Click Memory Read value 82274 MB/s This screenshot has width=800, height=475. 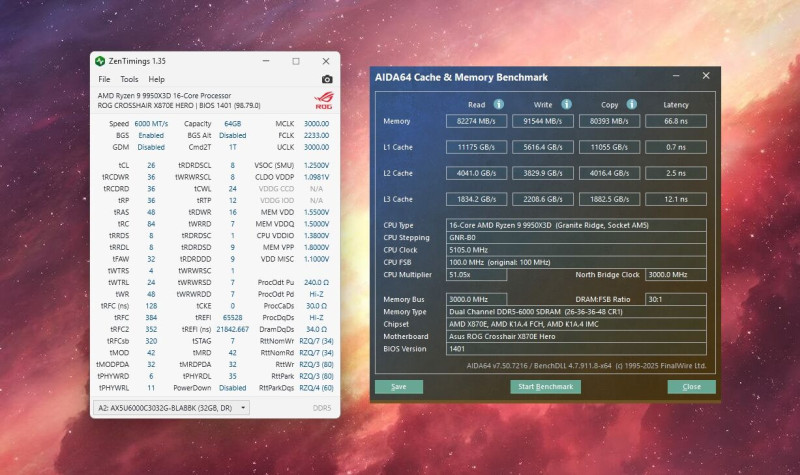[477, 121]
